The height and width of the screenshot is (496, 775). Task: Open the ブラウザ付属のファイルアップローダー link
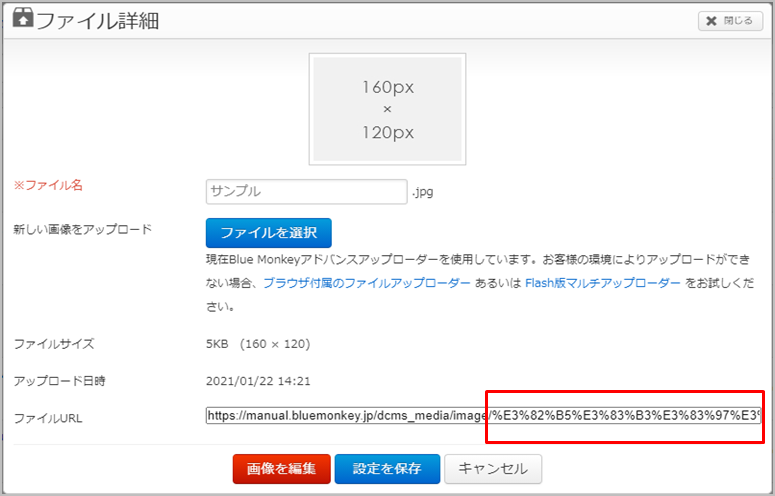pos(366,283)
